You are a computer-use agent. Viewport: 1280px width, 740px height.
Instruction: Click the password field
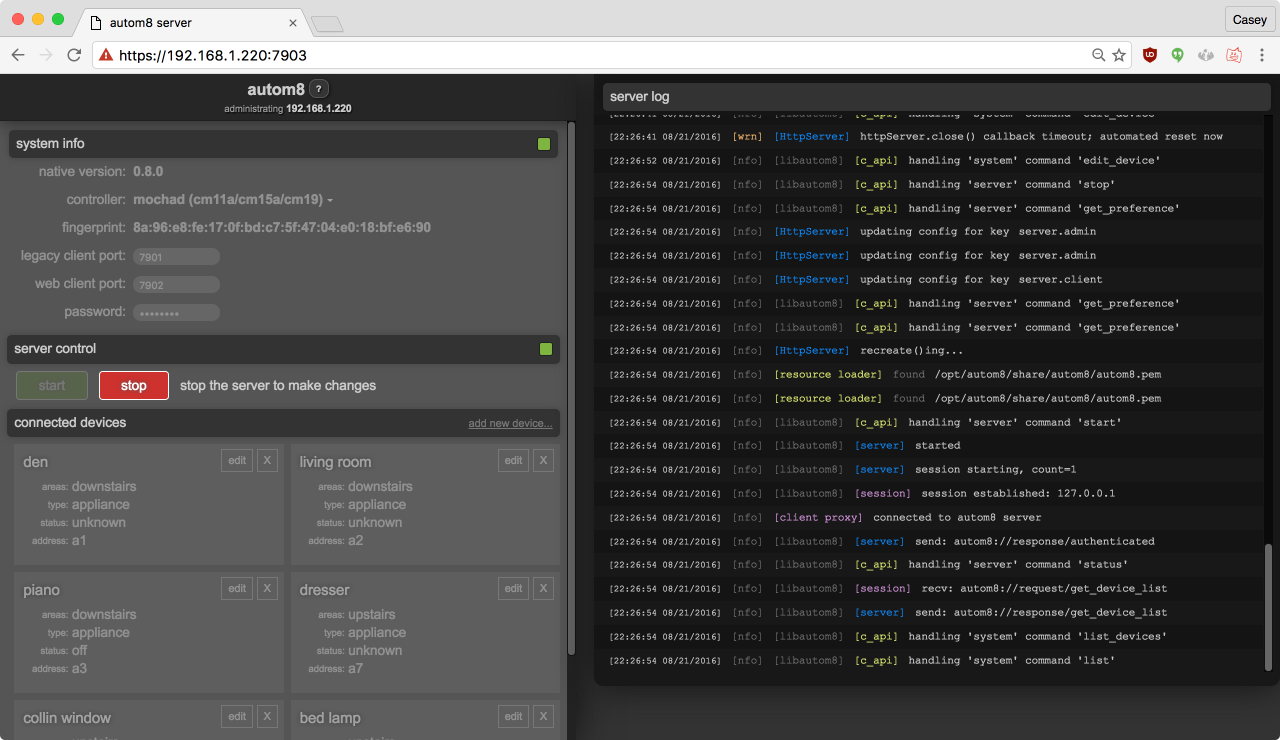[176, 313]
